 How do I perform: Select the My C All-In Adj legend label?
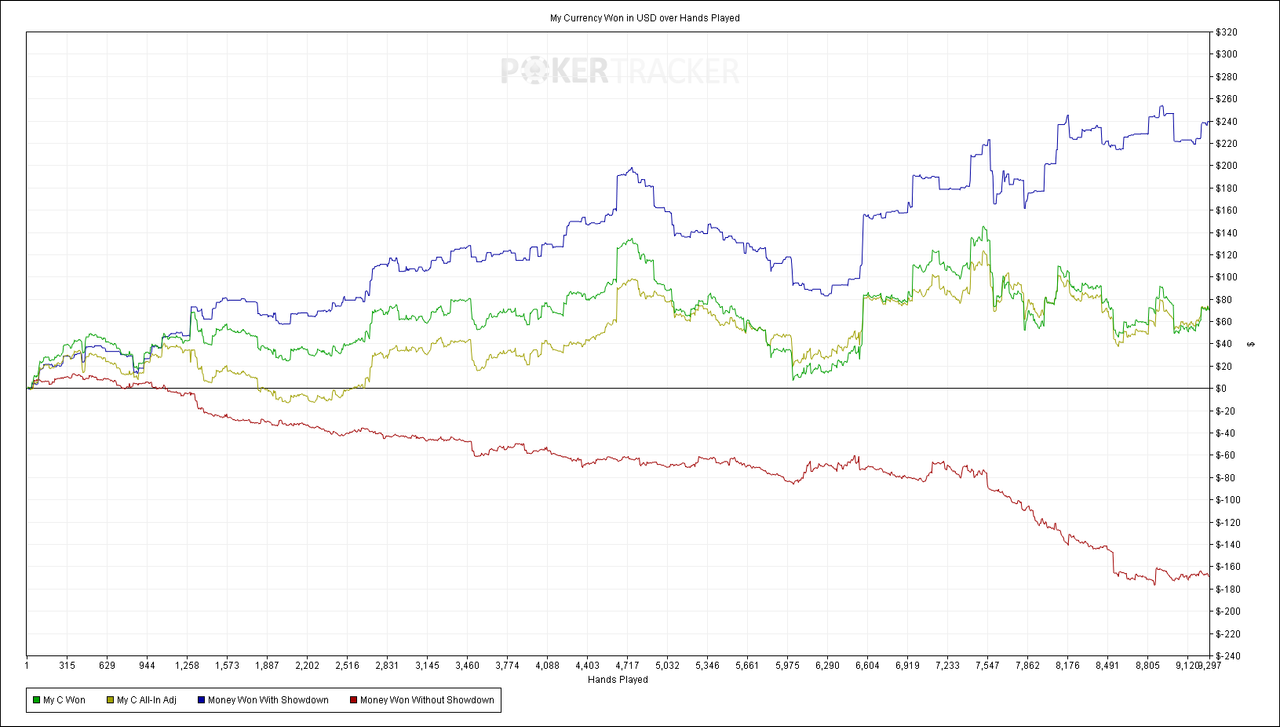[x=146, y=701]
